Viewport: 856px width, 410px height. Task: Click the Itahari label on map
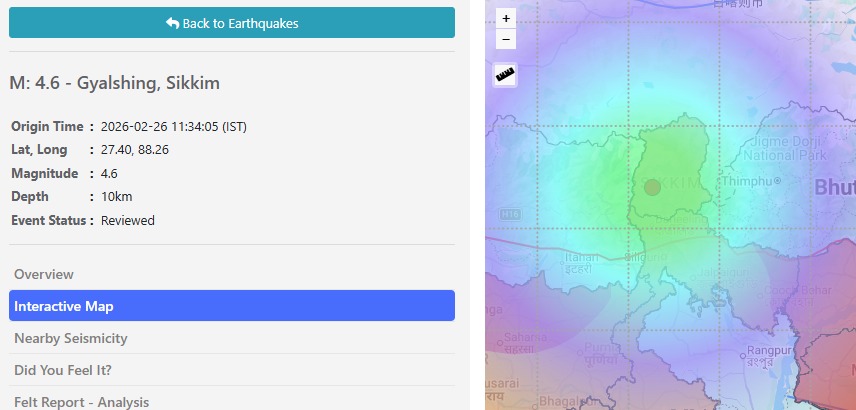[x=581, y=258]
